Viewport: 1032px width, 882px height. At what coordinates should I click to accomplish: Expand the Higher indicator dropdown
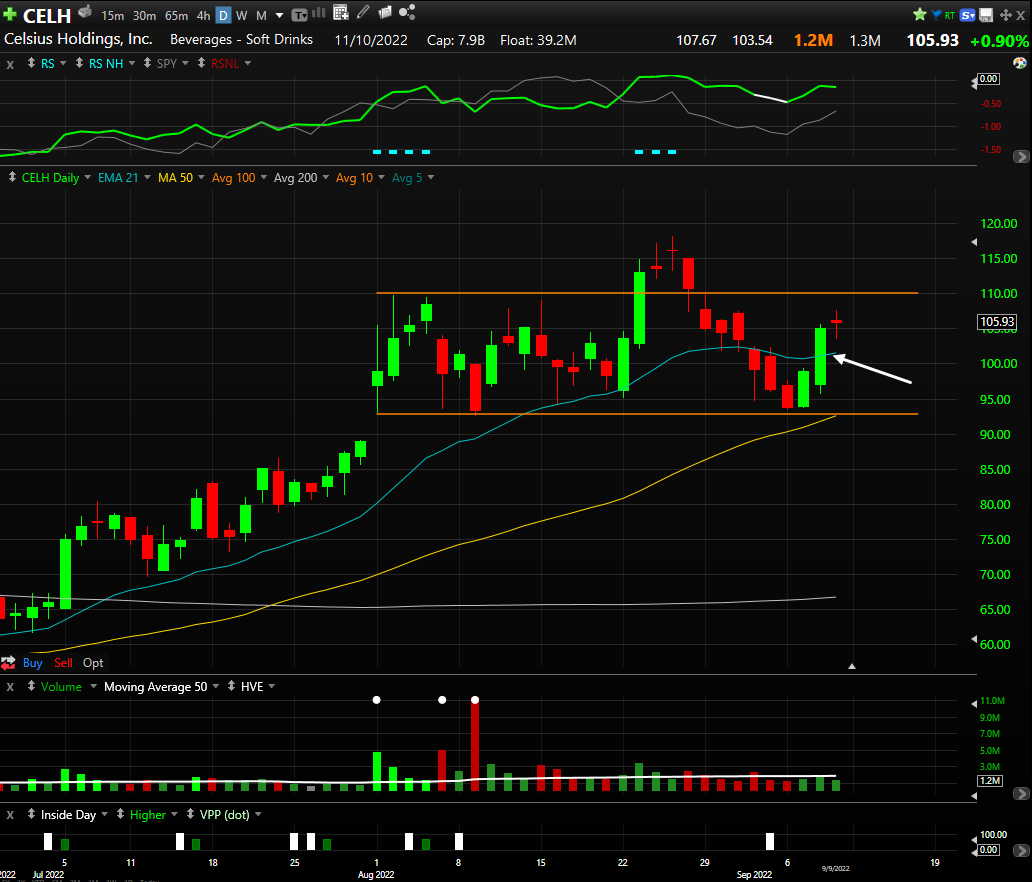coord(174,814)
